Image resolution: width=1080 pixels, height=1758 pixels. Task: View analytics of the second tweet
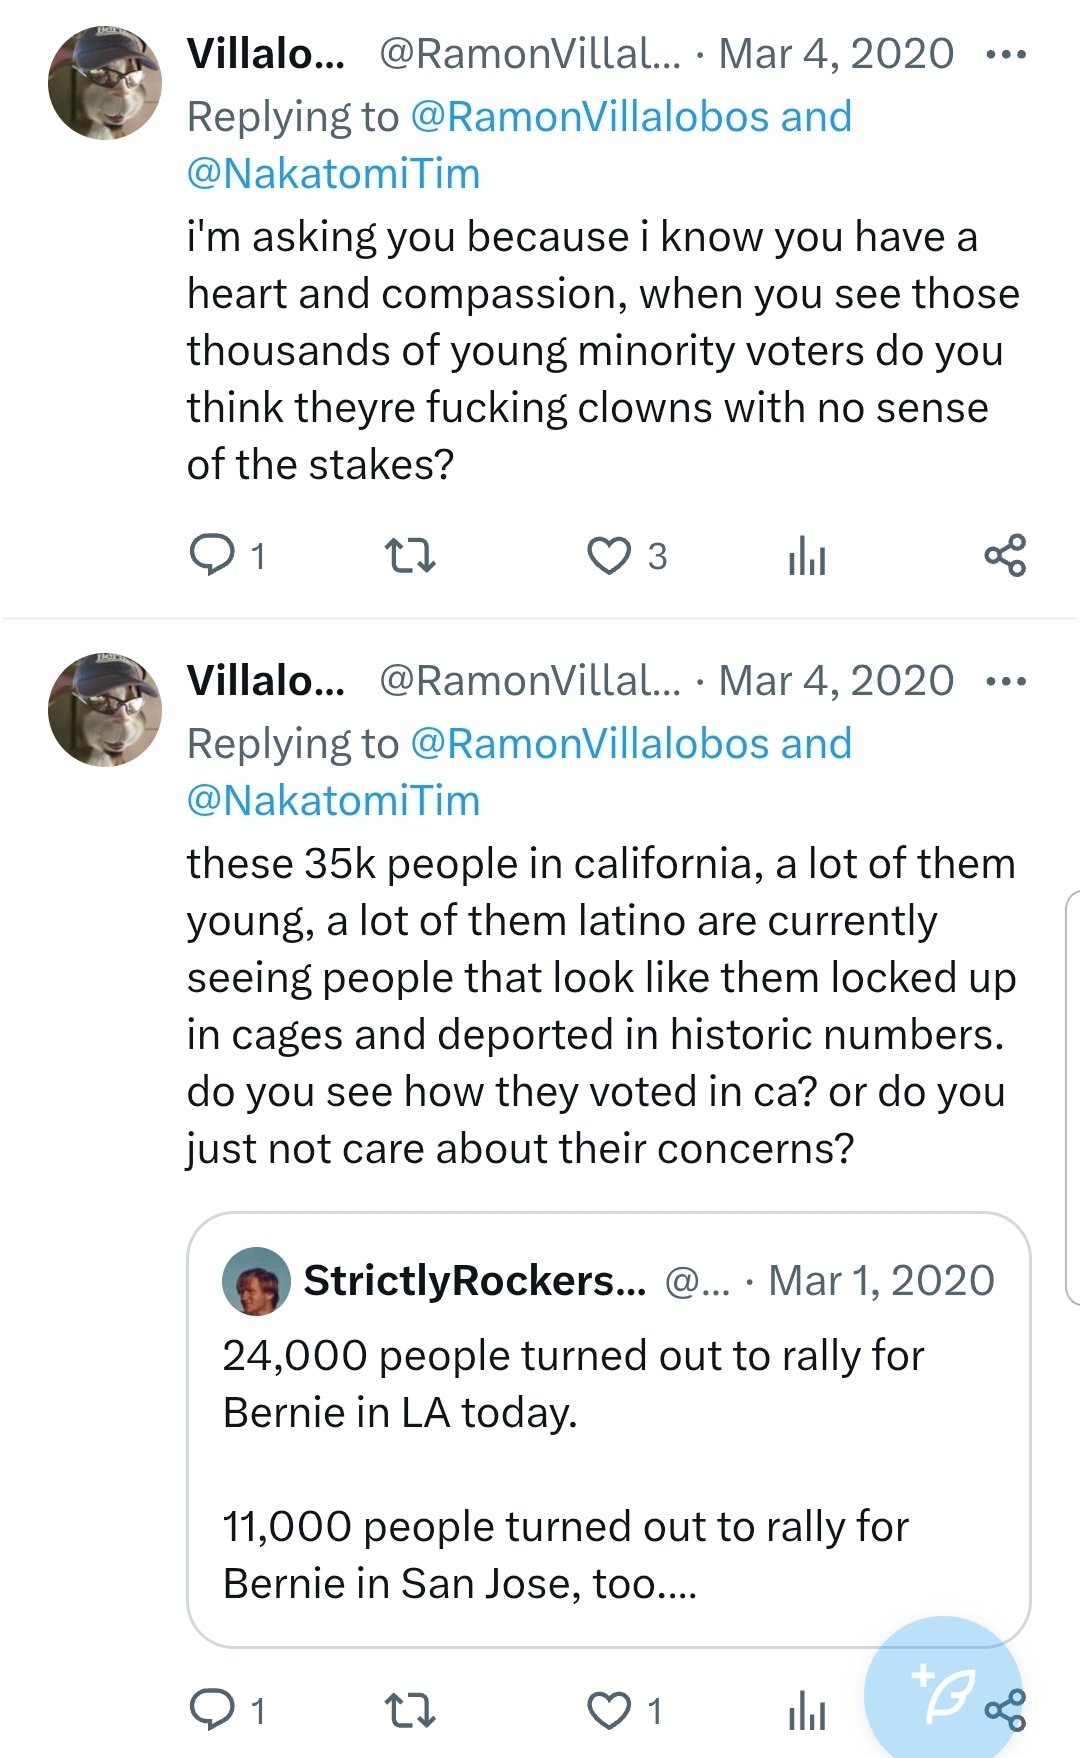click(807, 1712)
